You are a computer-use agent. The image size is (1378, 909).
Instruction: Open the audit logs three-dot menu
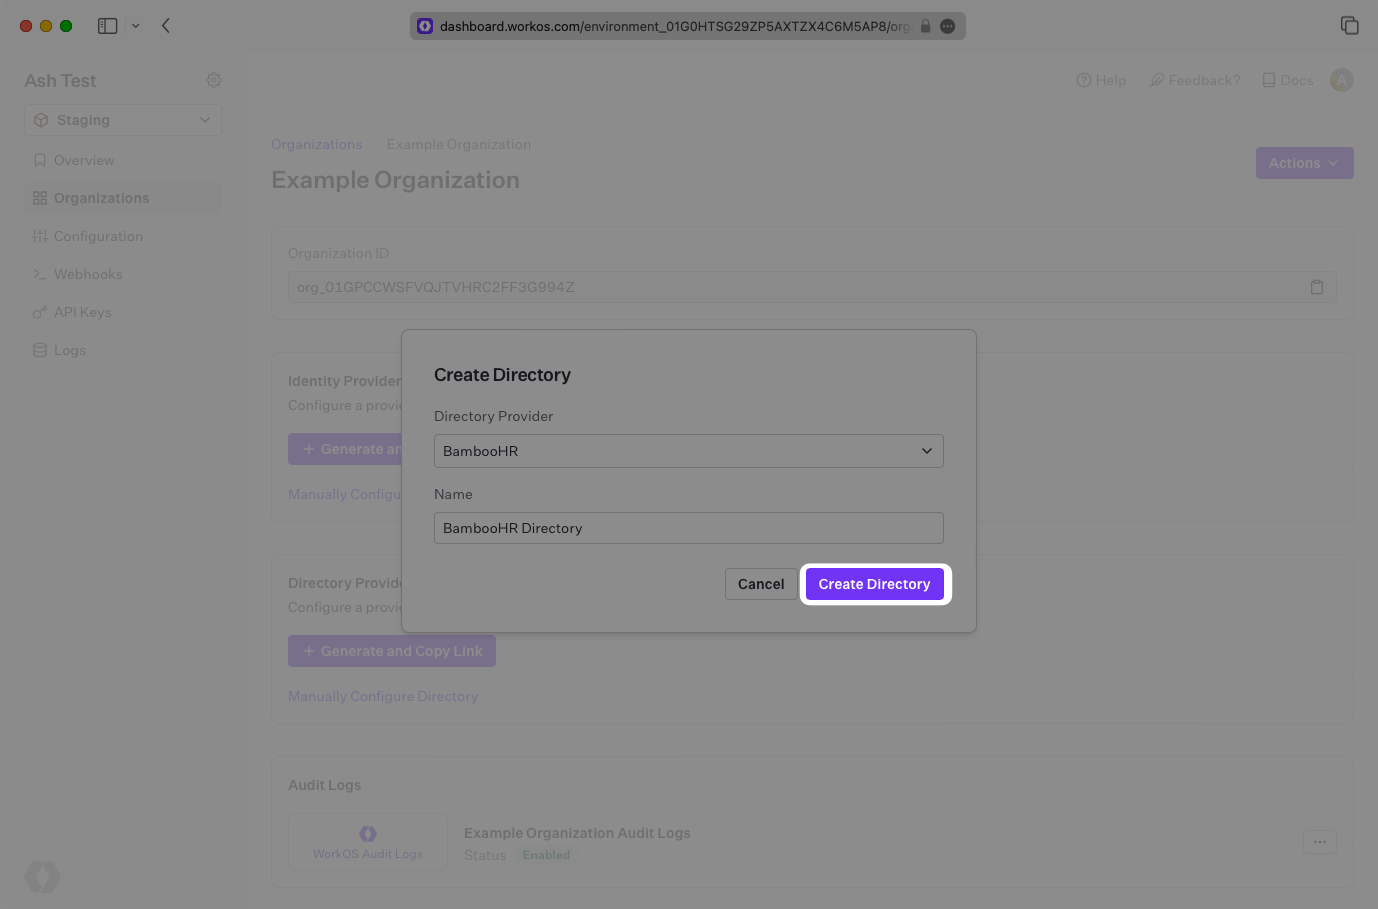pyautogui.click(x=1319, y=842)
